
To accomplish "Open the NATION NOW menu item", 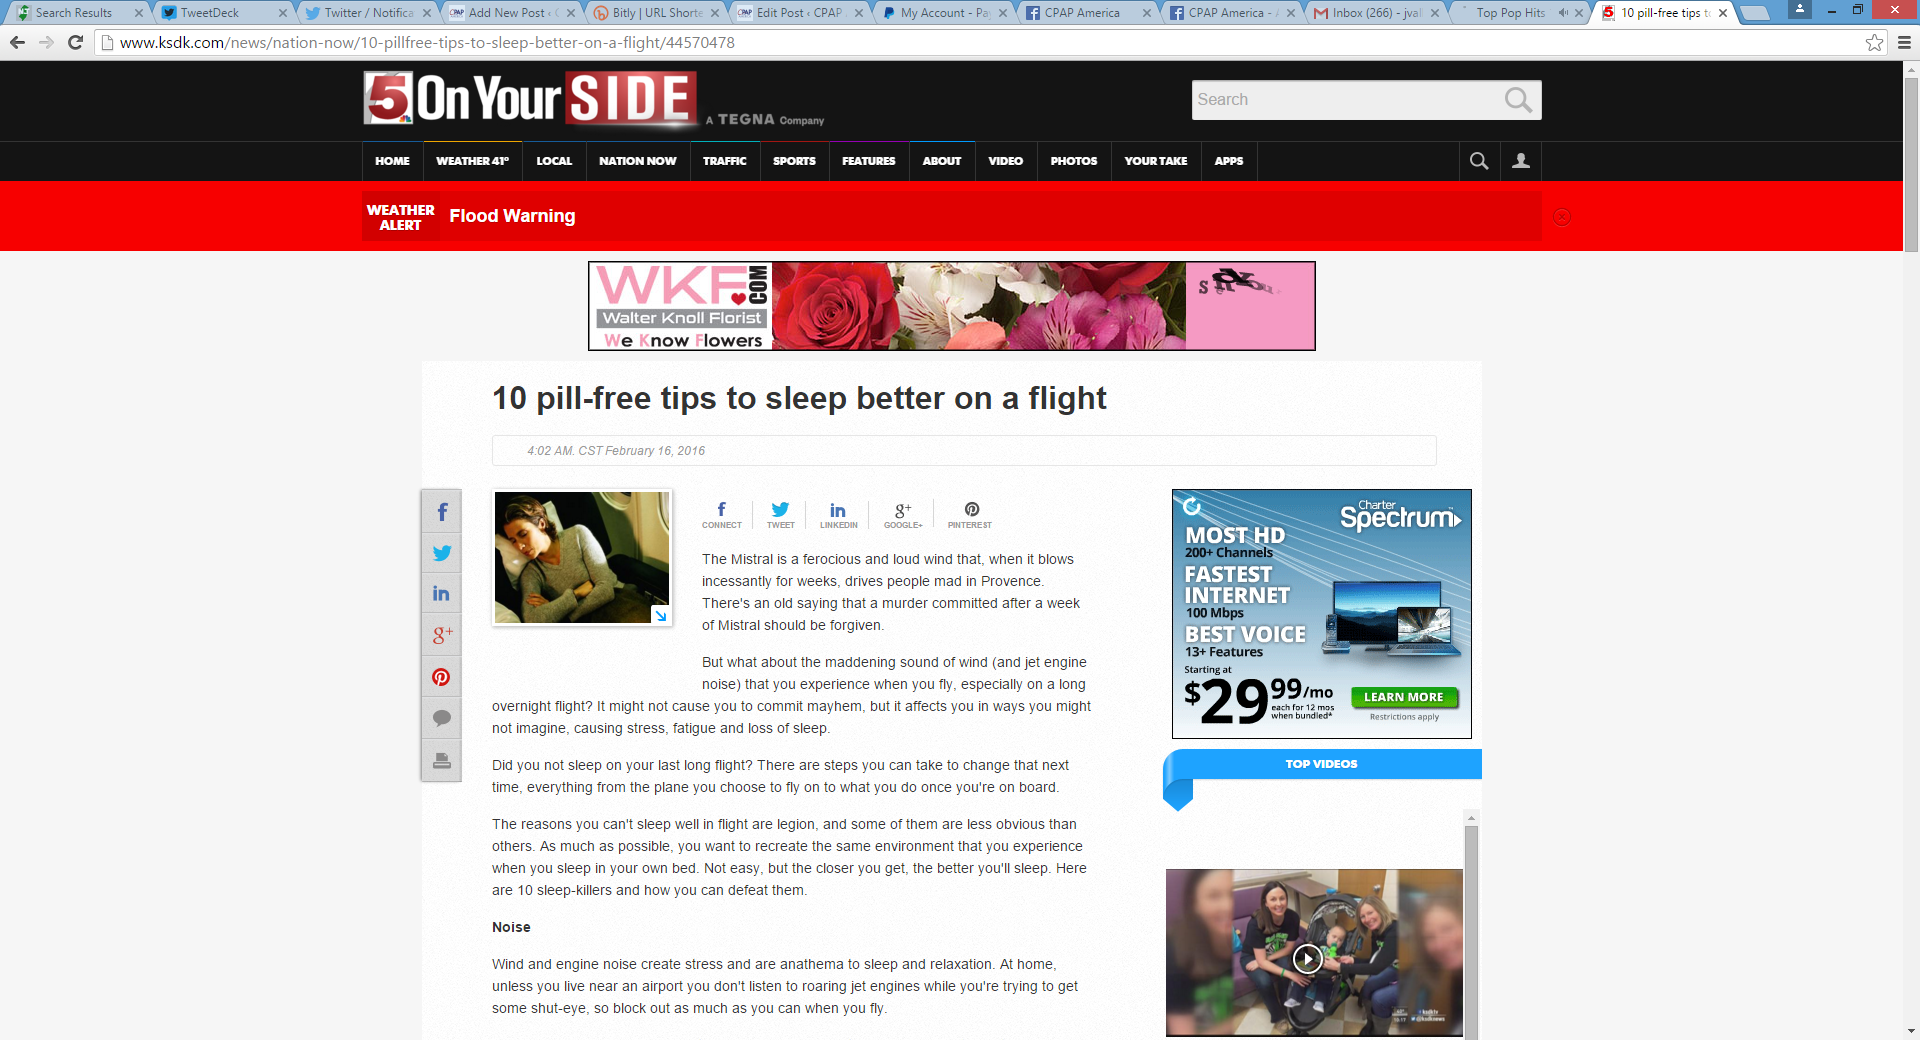I will point(637,161).
